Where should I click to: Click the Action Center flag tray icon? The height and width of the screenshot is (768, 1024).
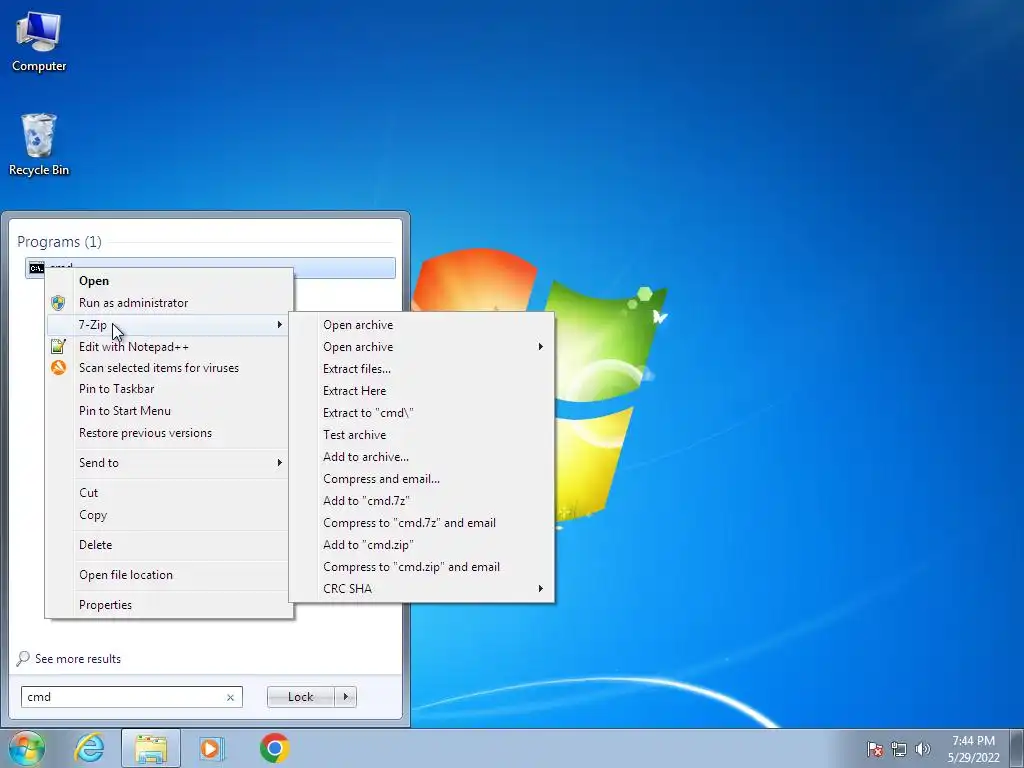[874, 749]
